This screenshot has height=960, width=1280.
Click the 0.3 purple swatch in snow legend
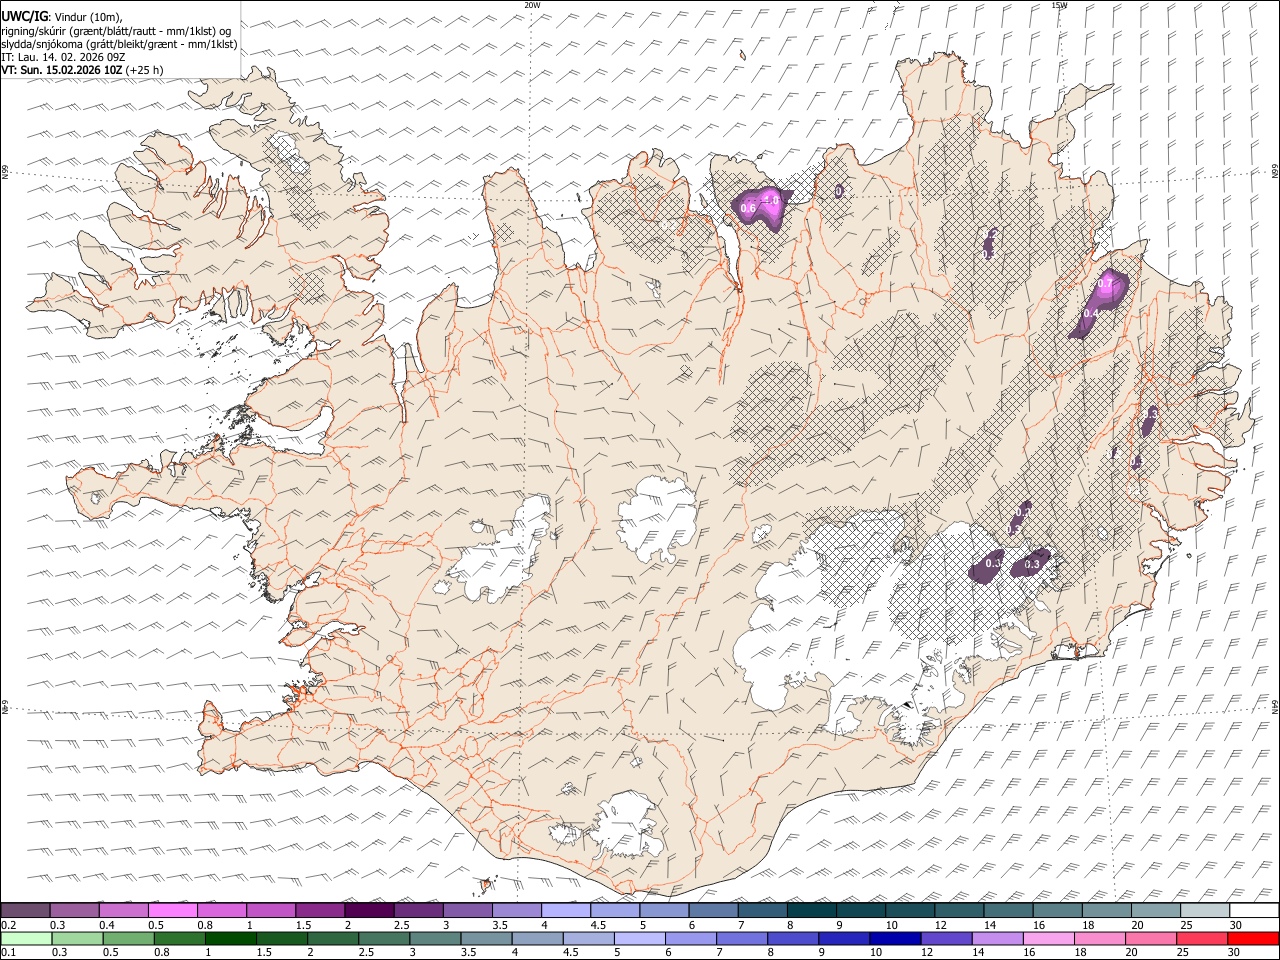click(75, 910)
